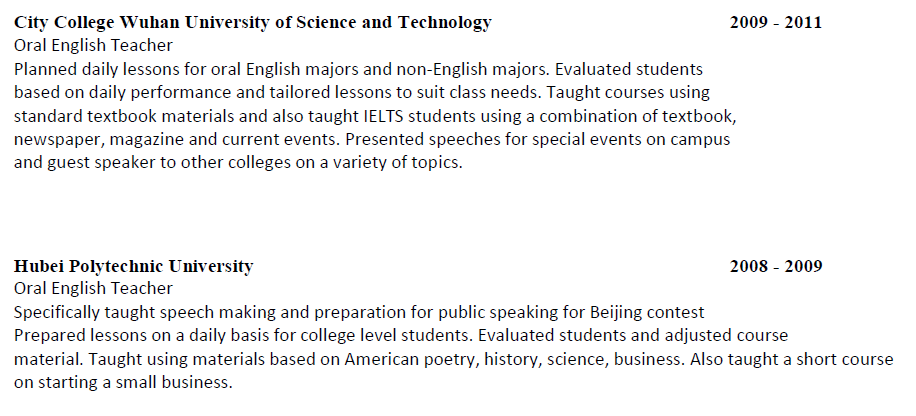The width and height of the screenshot is (916, 416).
Task: Click the line starting "standard textbook materials"
Action: click(x=375, y=115)
